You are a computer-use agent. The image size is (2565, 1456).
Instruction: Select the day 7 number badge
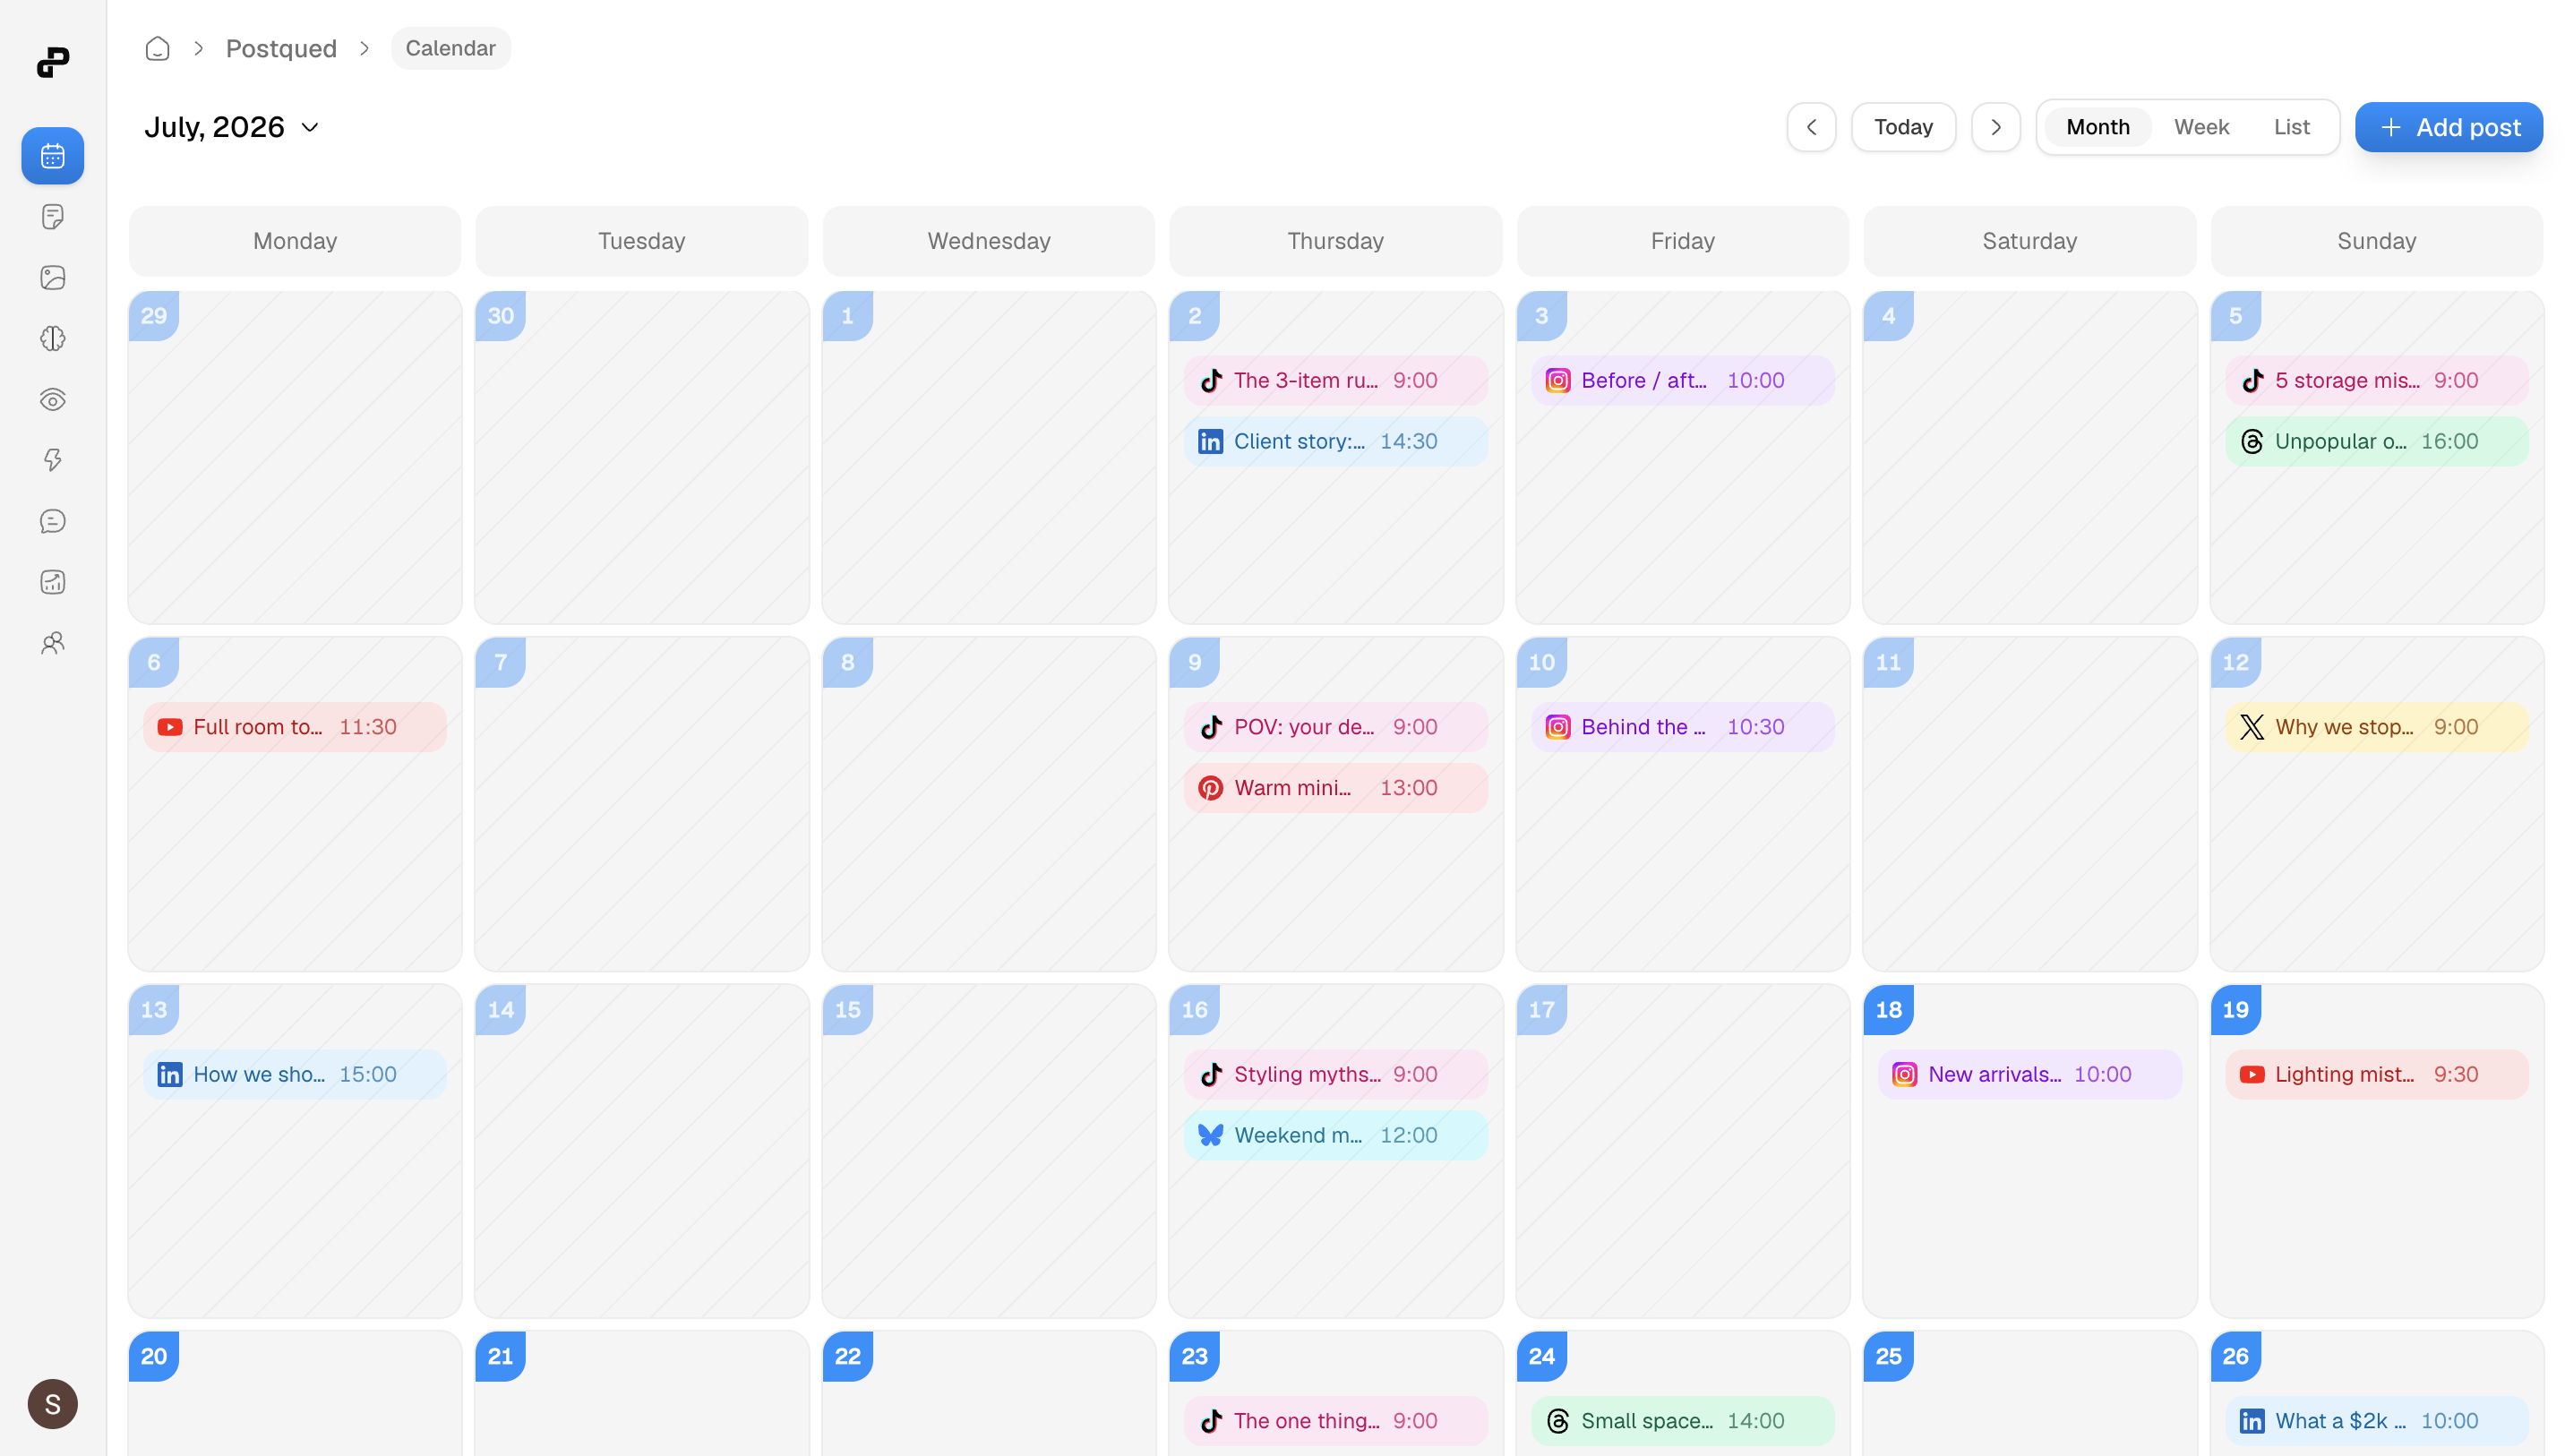500,662
